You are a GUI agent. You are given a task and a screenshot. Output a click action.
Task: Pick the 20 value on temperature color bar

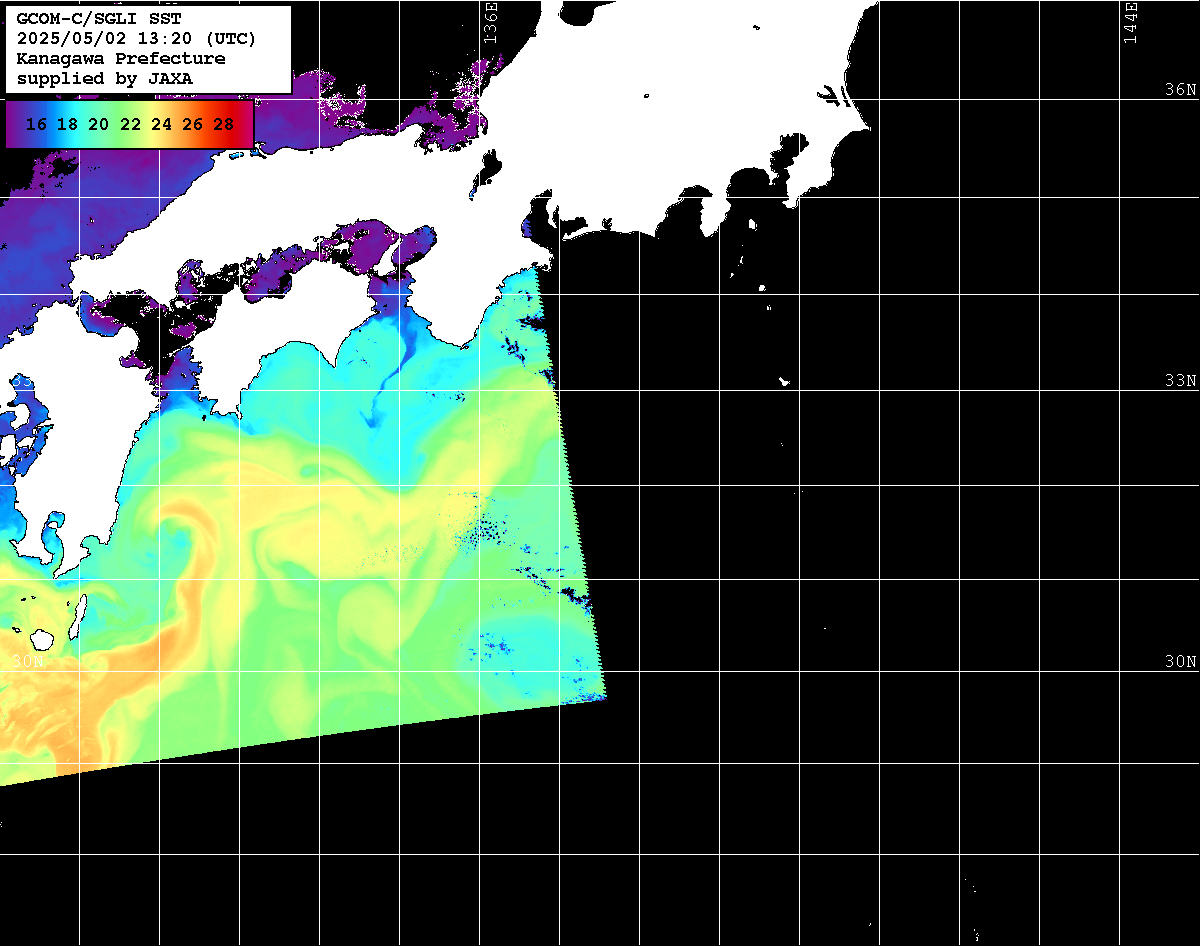point(98,125)
